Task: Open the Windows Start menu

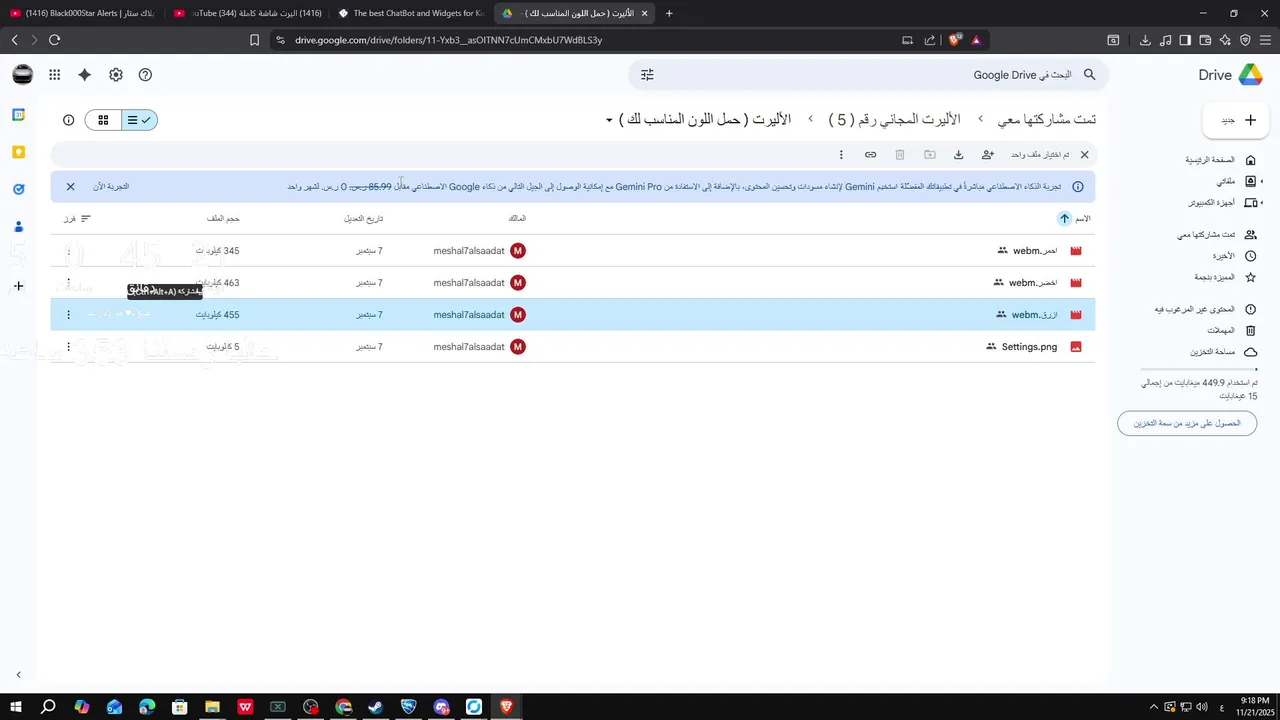Action: tap(16, 707)
